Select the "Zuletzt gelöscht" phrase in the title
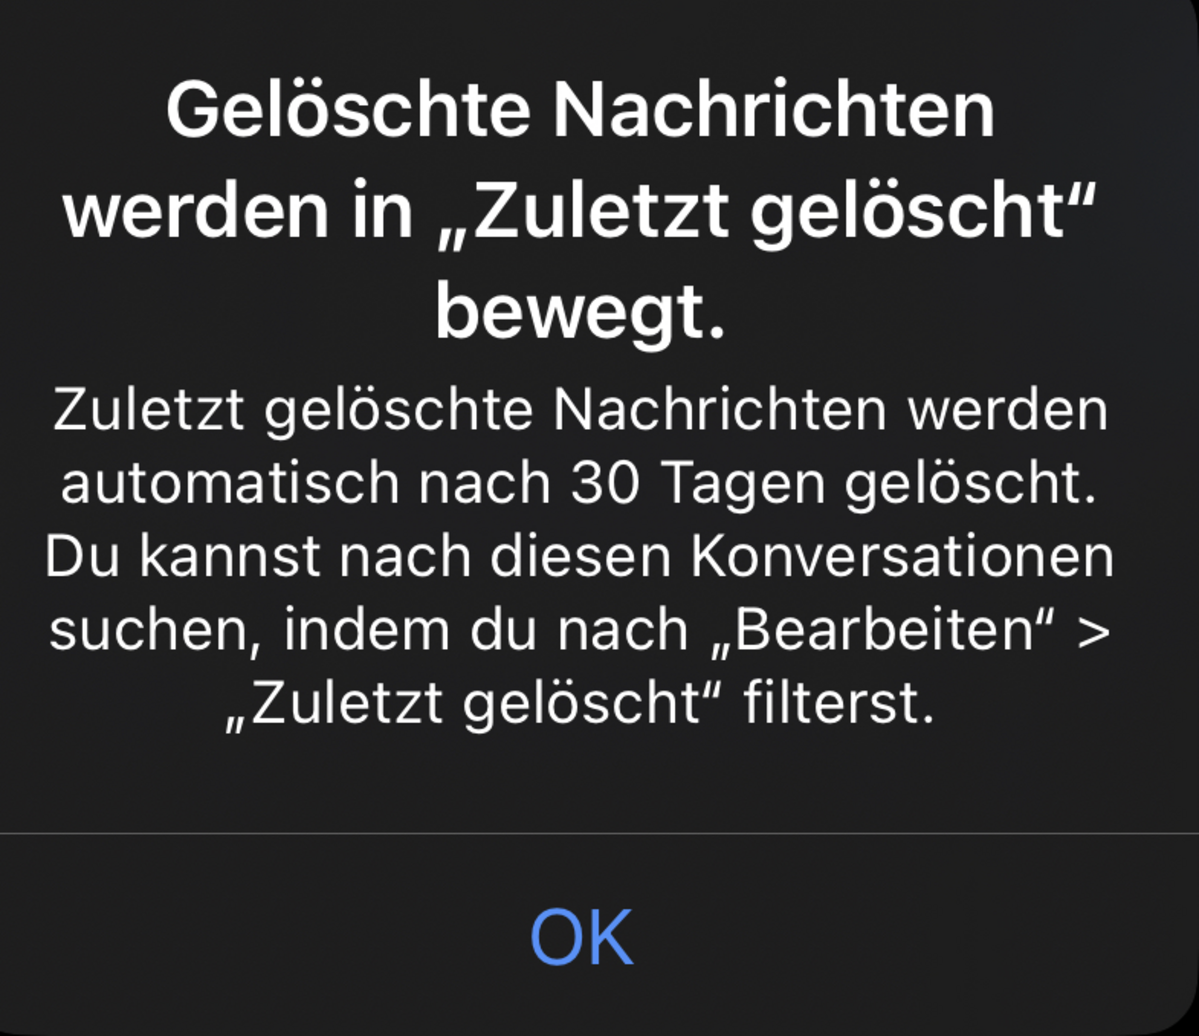Screen dimensions: 1199x1036 [x=767, y=212]
